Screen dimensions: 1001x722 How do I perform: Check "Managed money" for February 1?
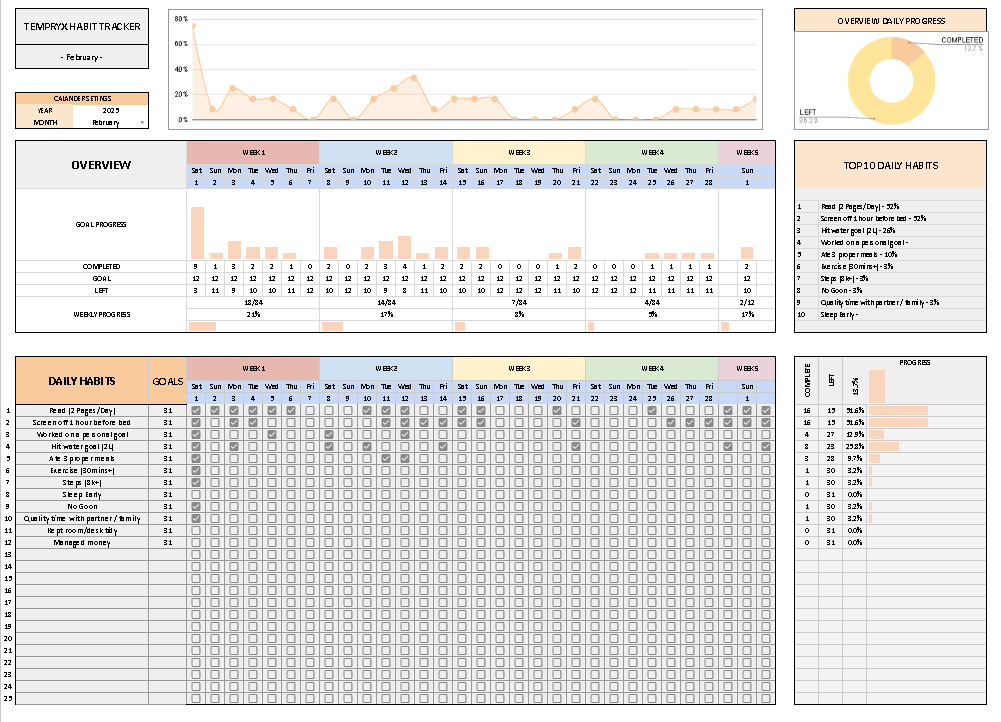coord(195,543)
